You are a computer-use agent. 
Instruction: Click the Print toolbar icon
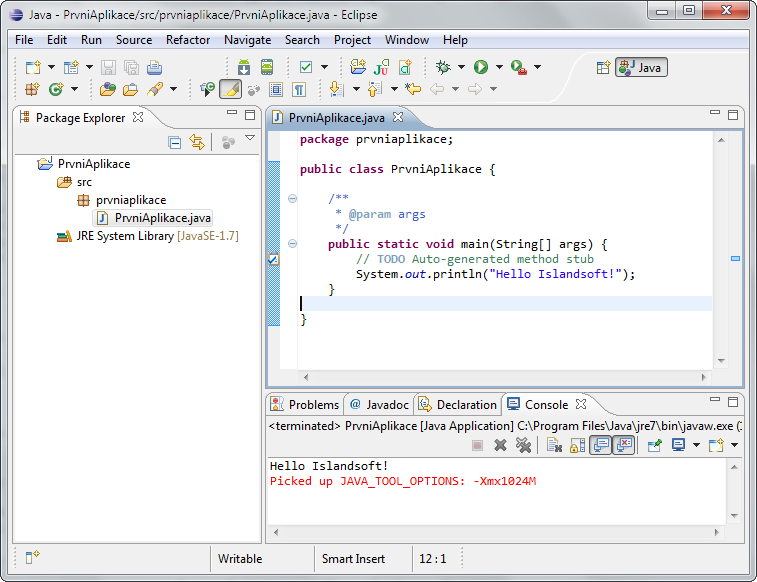point(154,67)
